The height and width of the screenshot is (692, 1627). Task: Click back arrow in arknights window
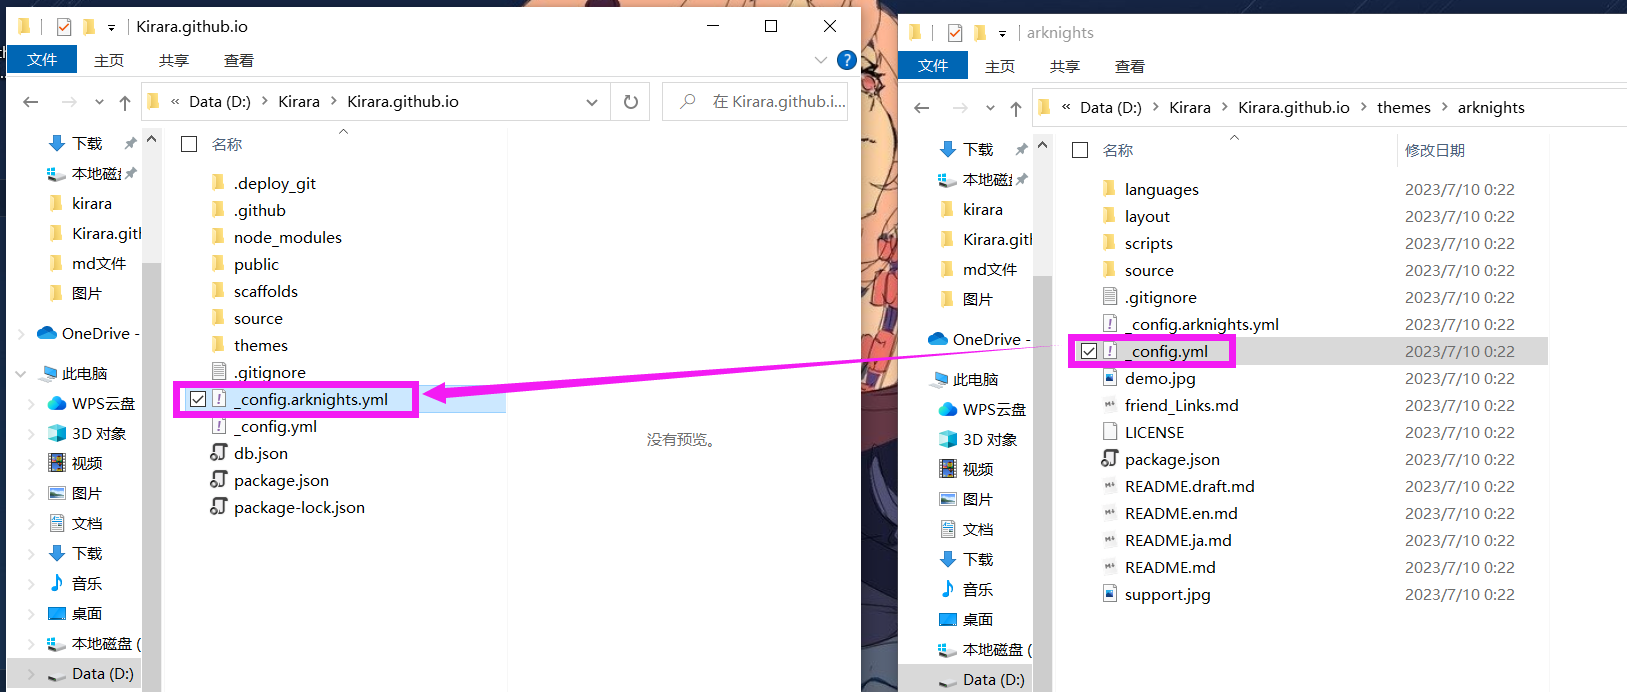coord(922,108)
